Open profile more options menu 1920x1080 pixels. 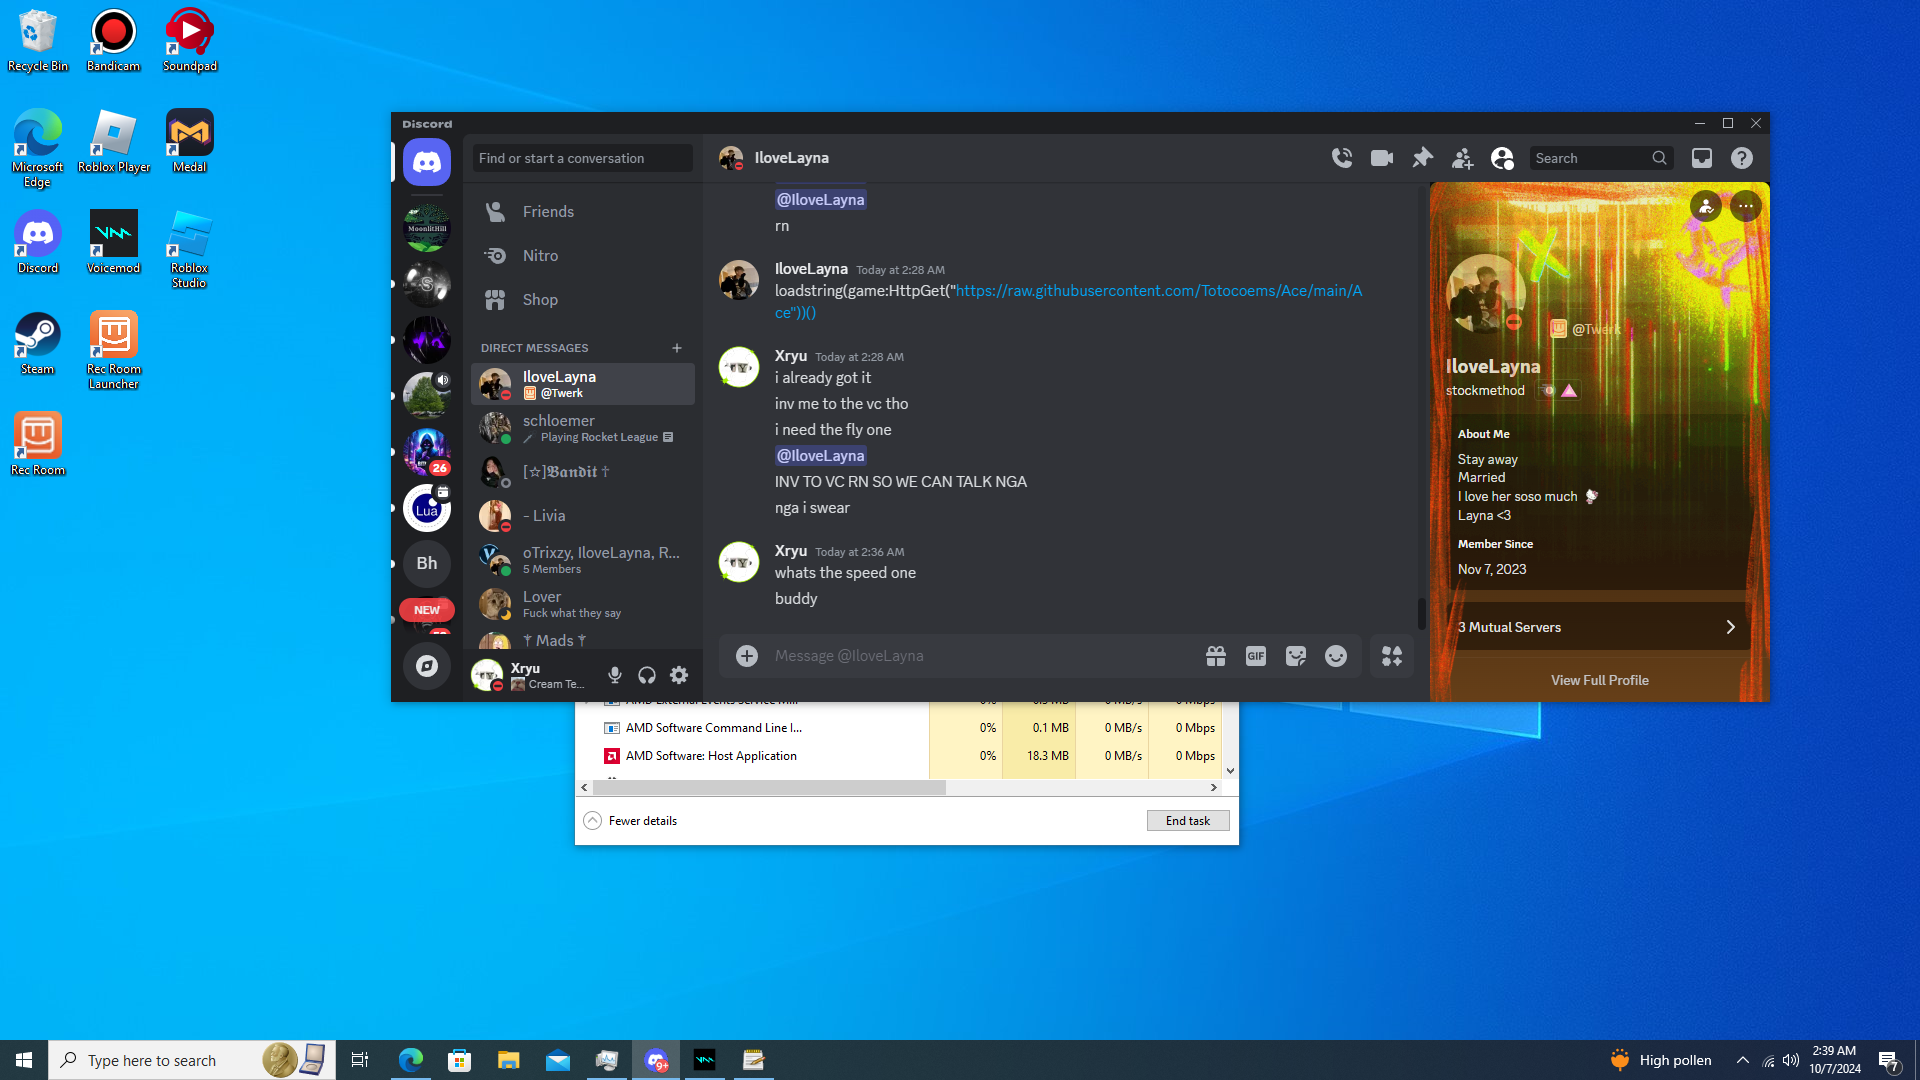click(1746, 206)
